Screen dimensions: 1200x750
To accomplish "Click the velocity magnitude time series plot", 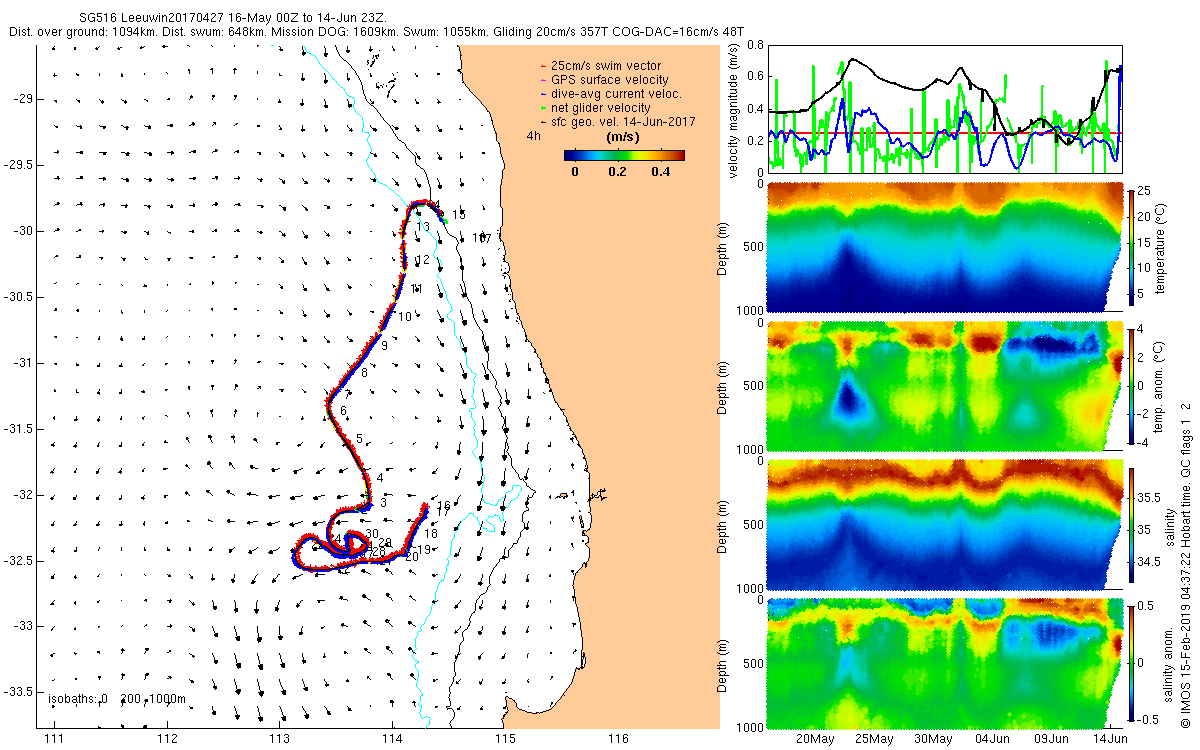I will pyautogui.click(x=944, y=108).
